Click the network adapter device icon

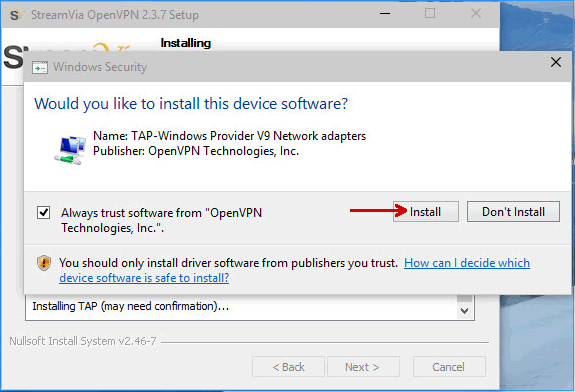tap(70, 150)
